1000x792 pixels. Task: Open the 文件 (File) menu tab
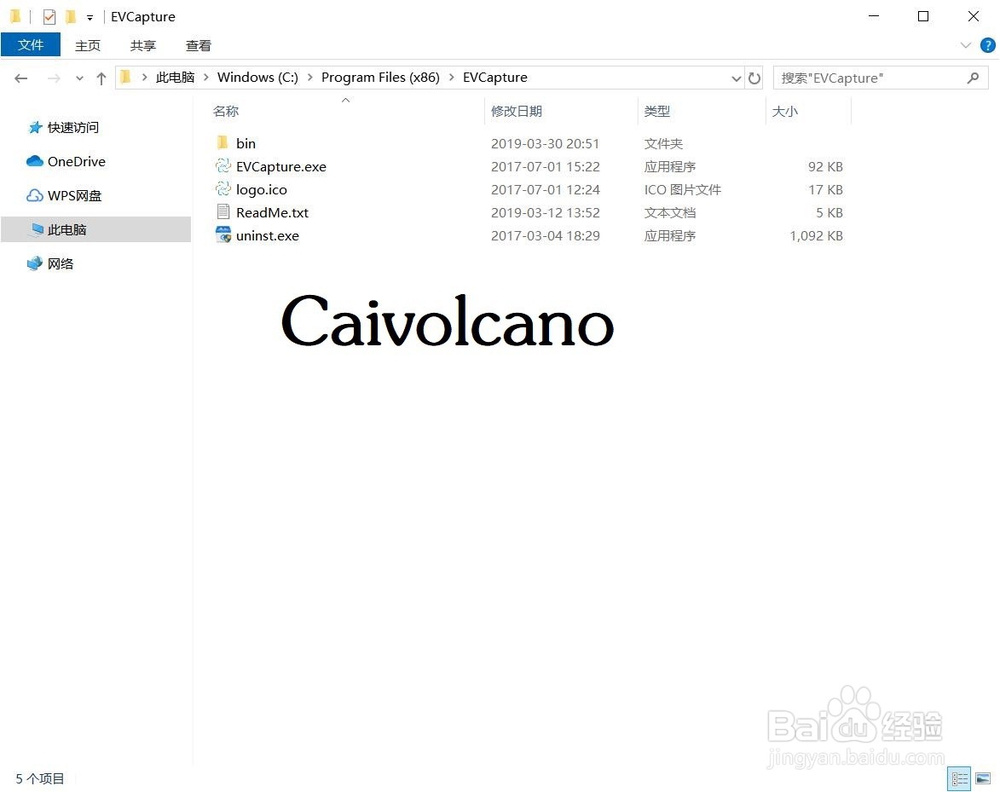31,45
